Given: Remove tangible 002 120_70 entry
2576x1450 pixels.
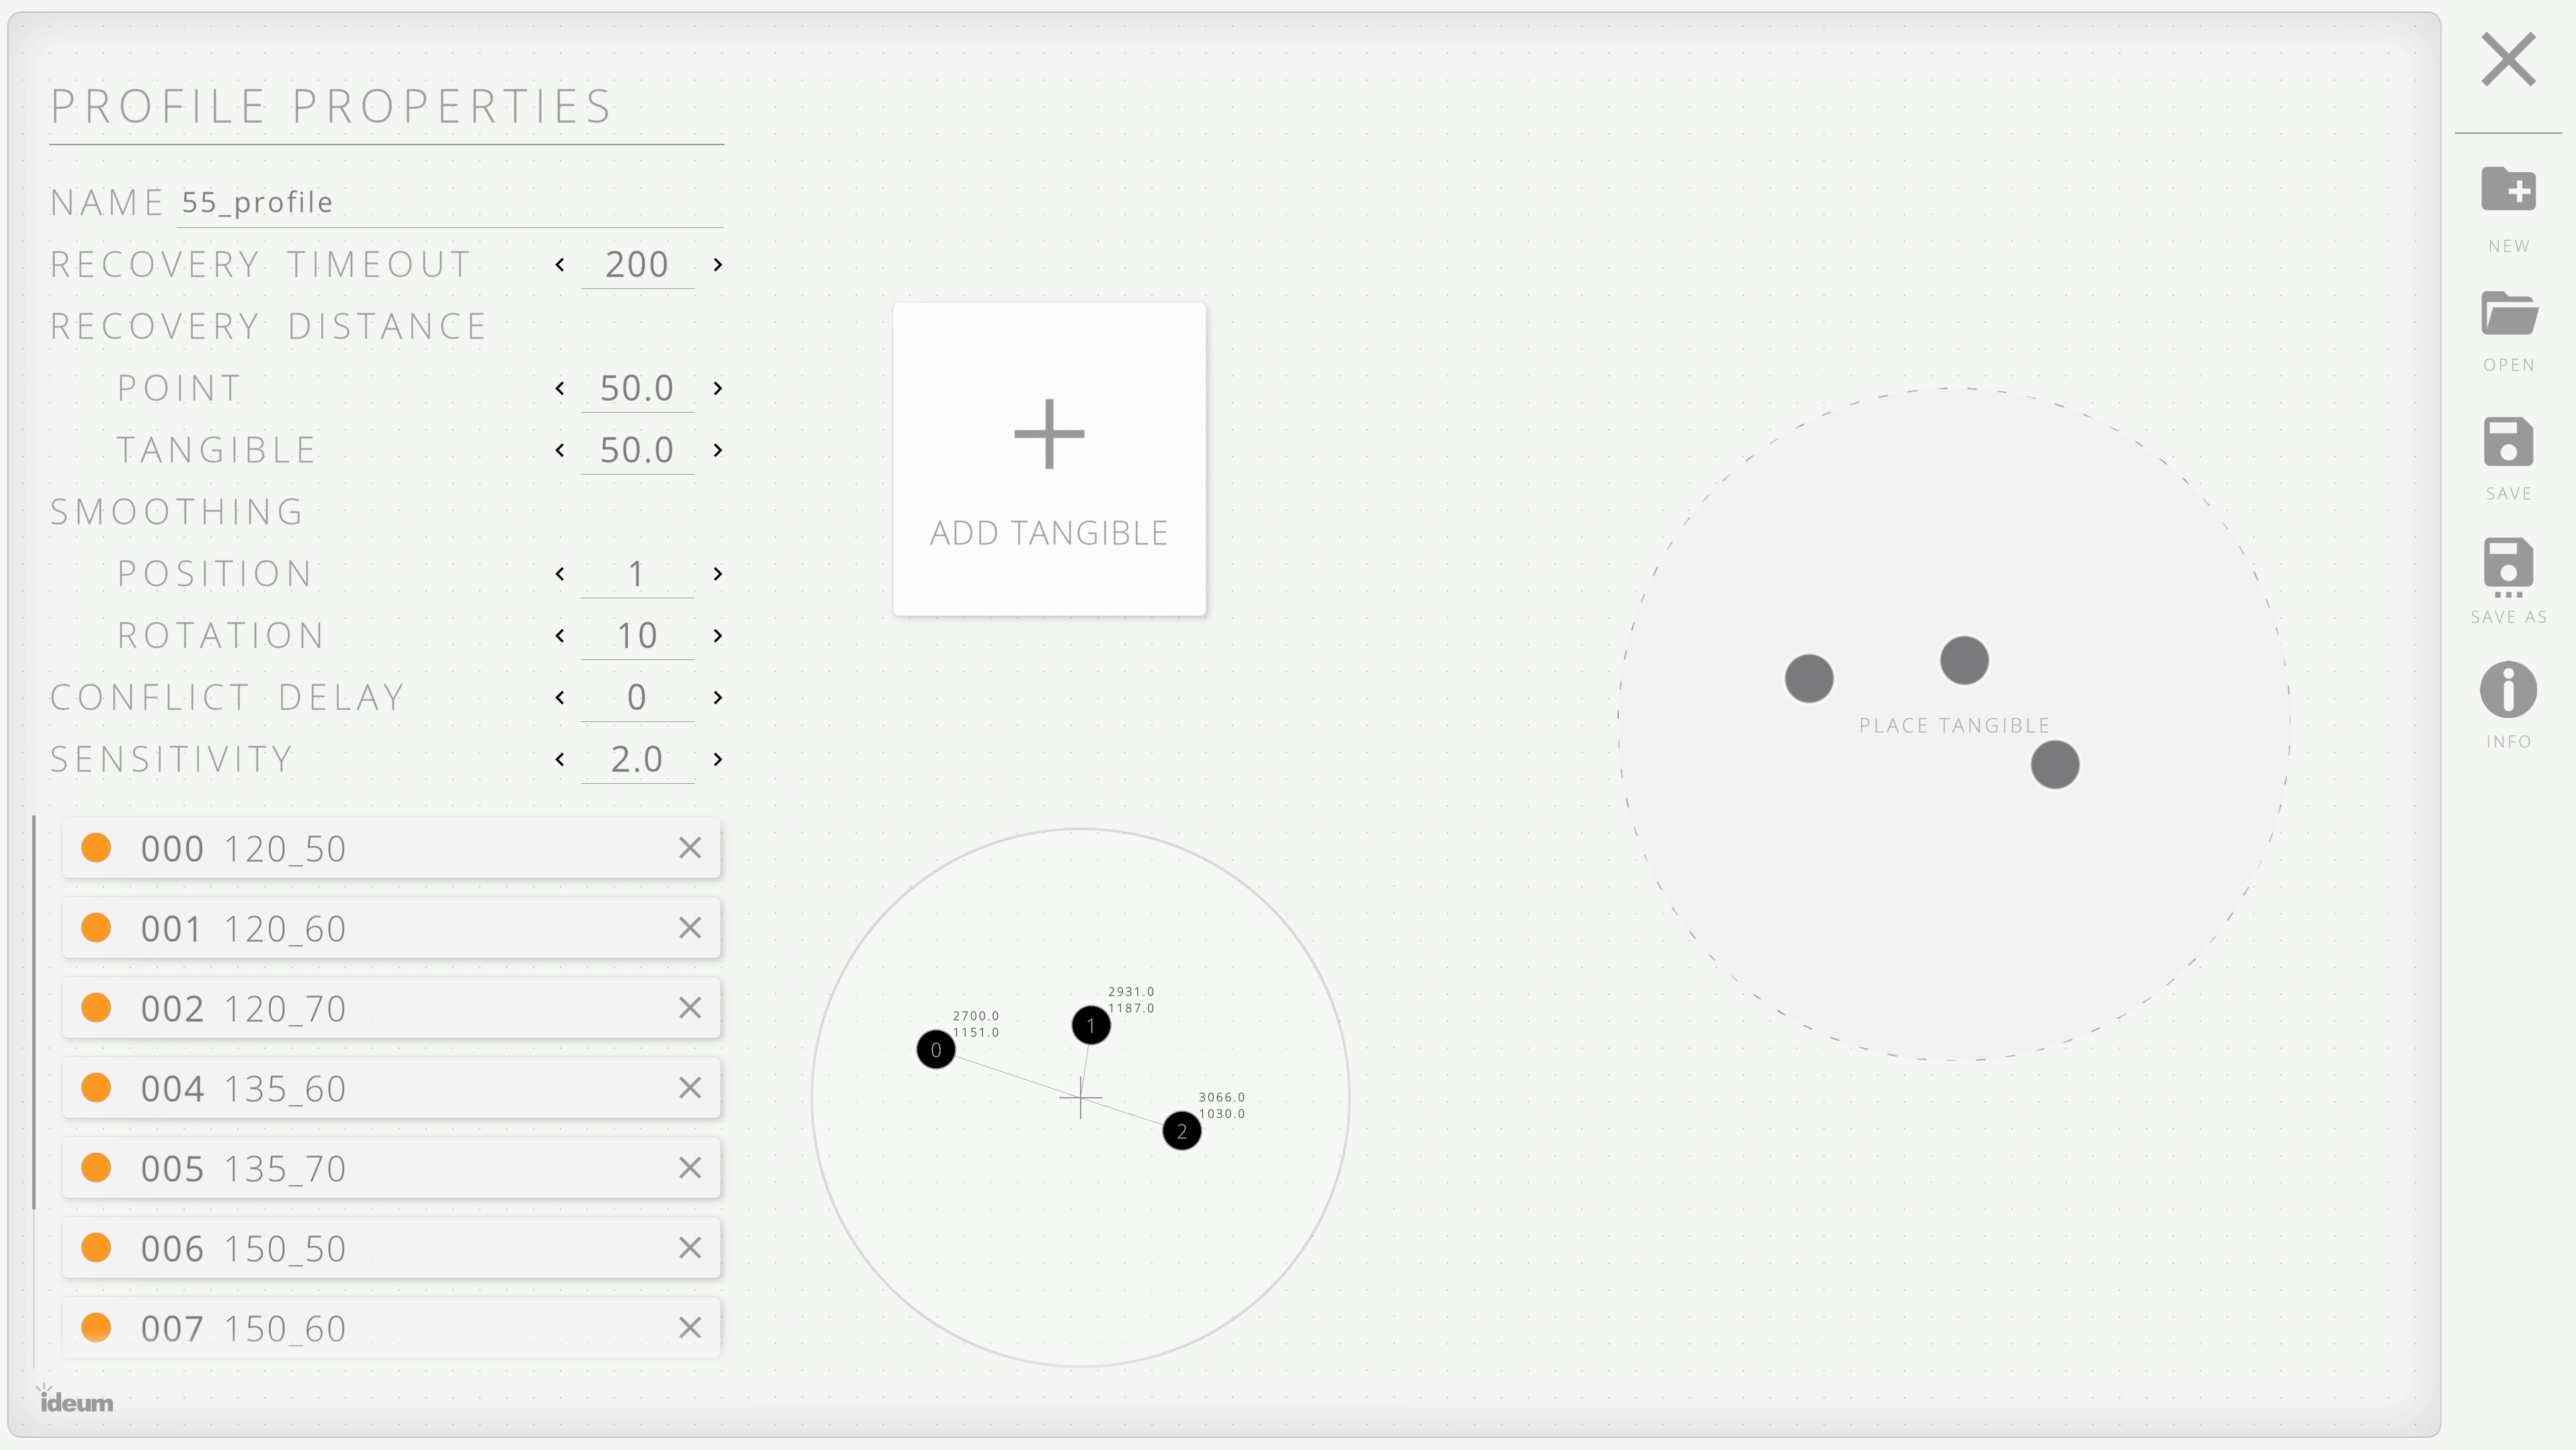Looking at the screenshot, I should [x=692, y=1008].
